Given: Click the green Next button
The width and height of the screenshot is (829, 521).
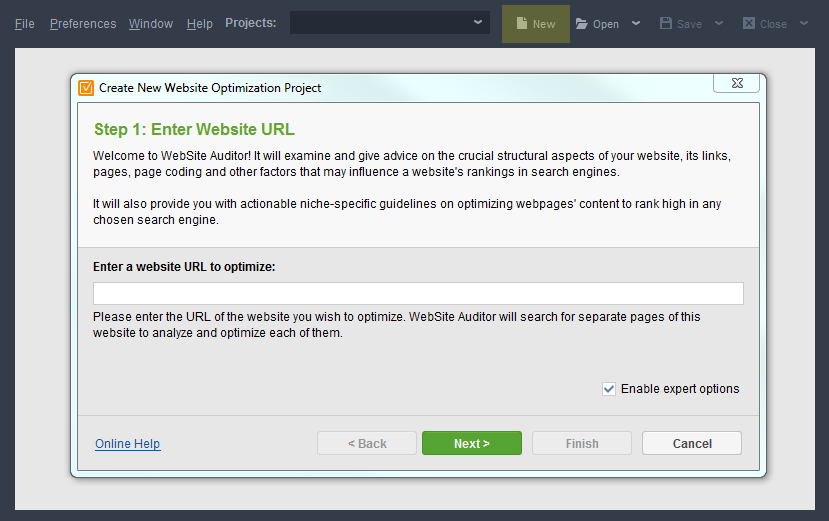Looking at the screenshot, I should pyautogui.click(x=472, y=443).
